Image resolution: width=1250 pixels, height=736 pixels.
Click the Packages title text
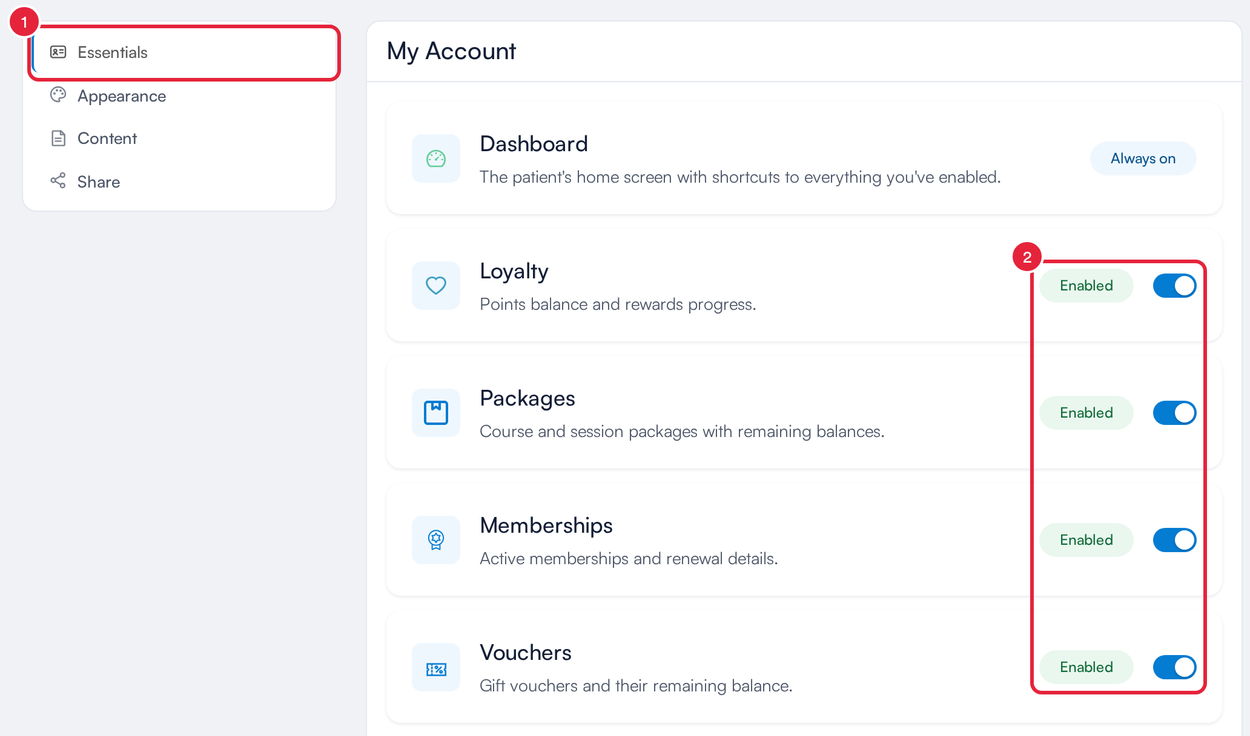tap(527, 398)
